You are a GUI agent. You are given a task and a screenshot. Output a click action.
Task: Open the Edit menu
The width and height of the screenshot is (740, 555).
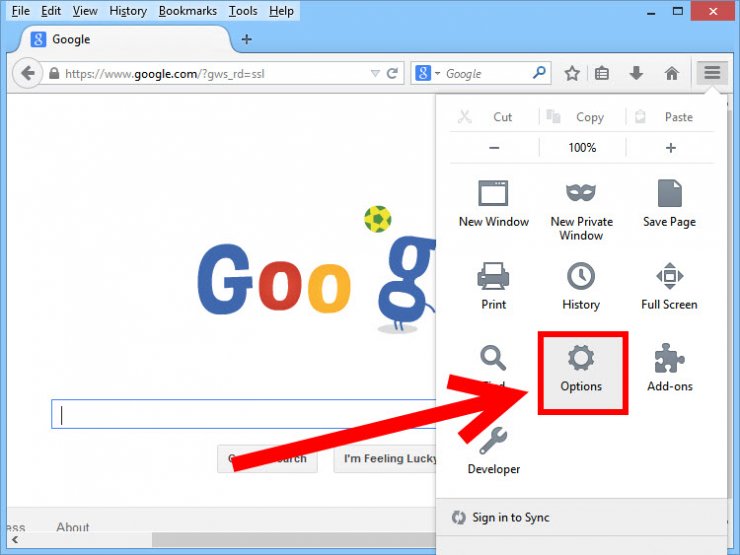(x=51, y=10)
